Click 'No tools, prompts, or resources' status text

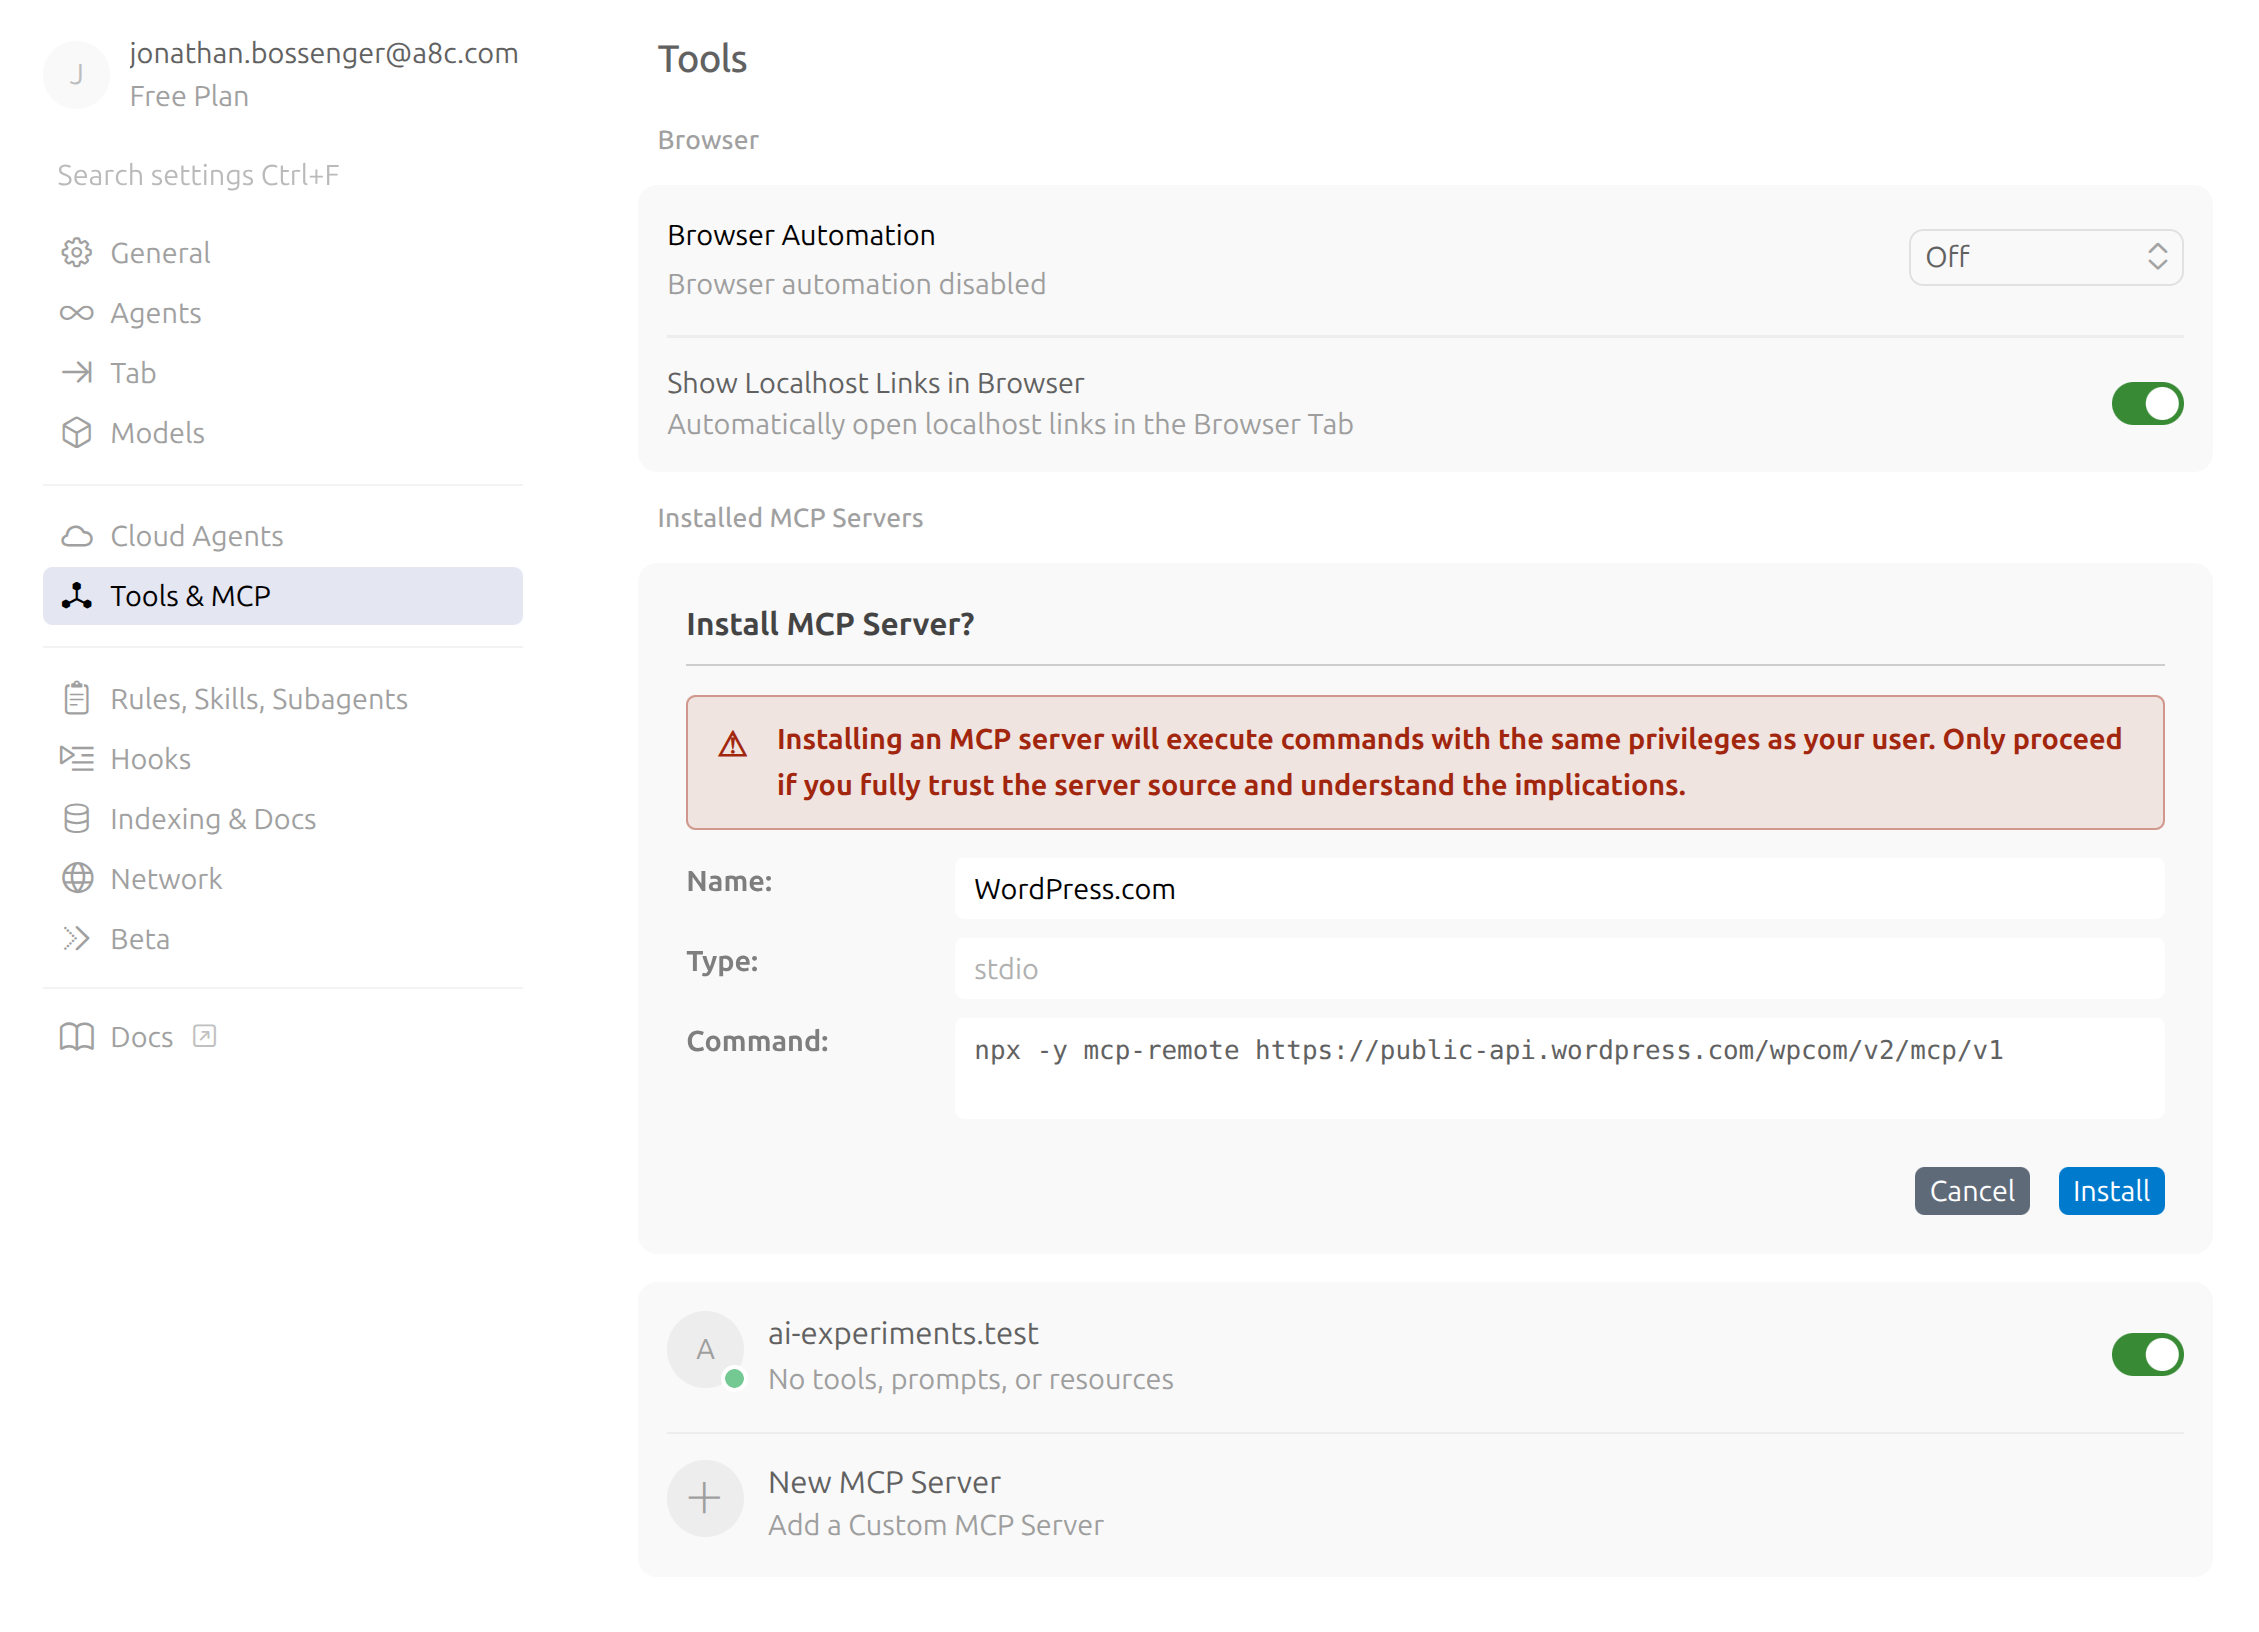(x=970, y=1379)
